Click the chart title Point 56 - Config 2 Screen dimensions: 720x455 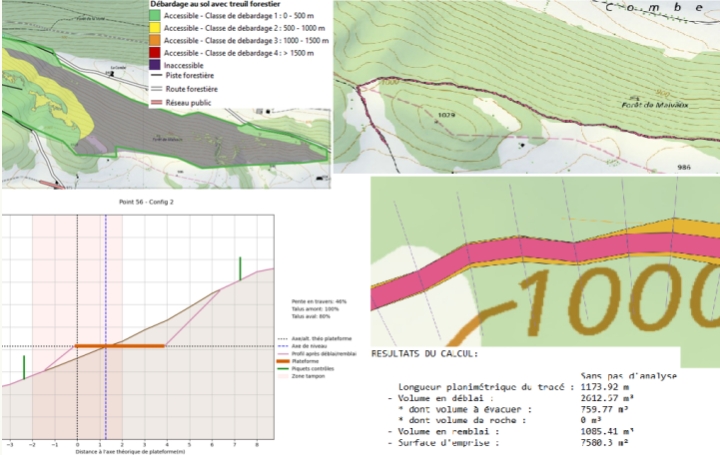point(139,201)
